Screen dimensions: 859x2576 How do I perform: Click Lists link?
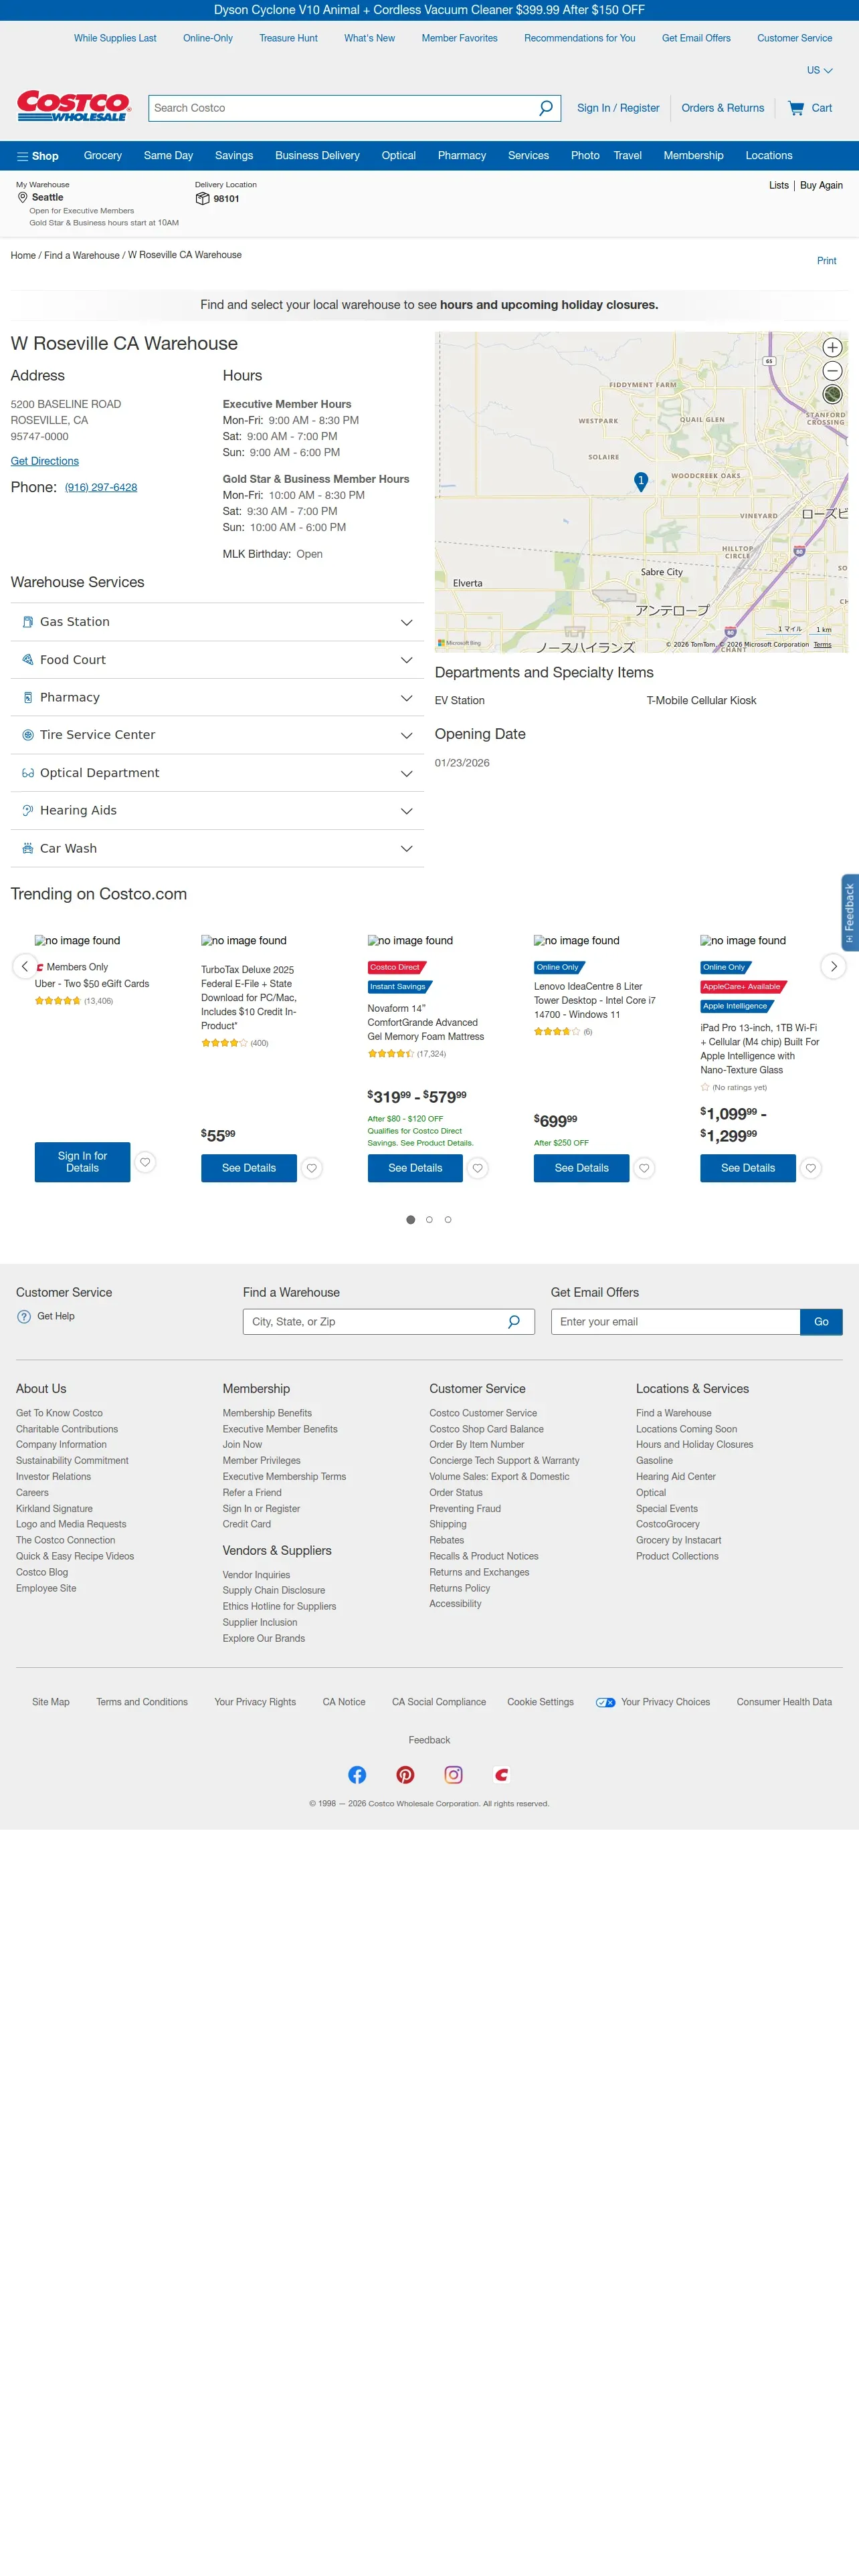(x=779, y=186)
